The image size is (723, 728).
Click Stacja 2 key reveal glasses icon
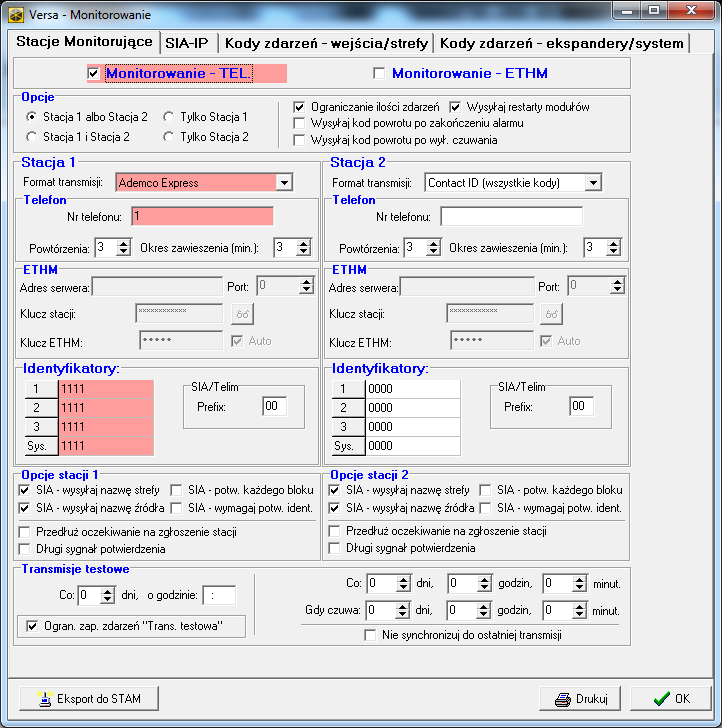[552, 314]
